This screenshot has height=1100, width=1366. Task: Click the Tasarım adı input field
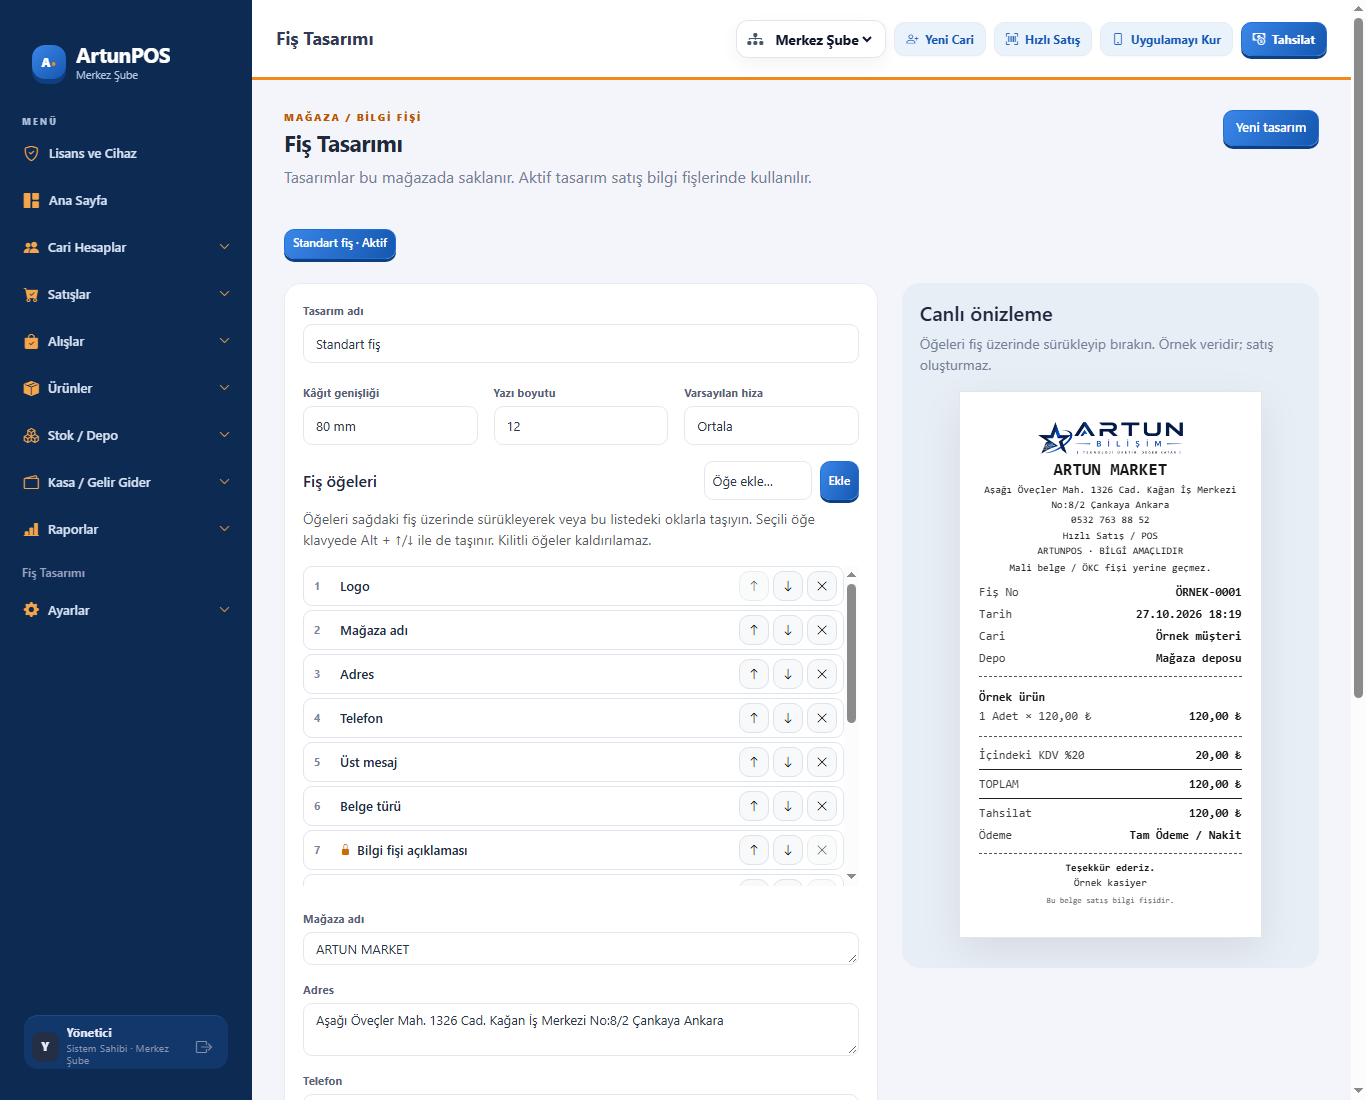581,344
